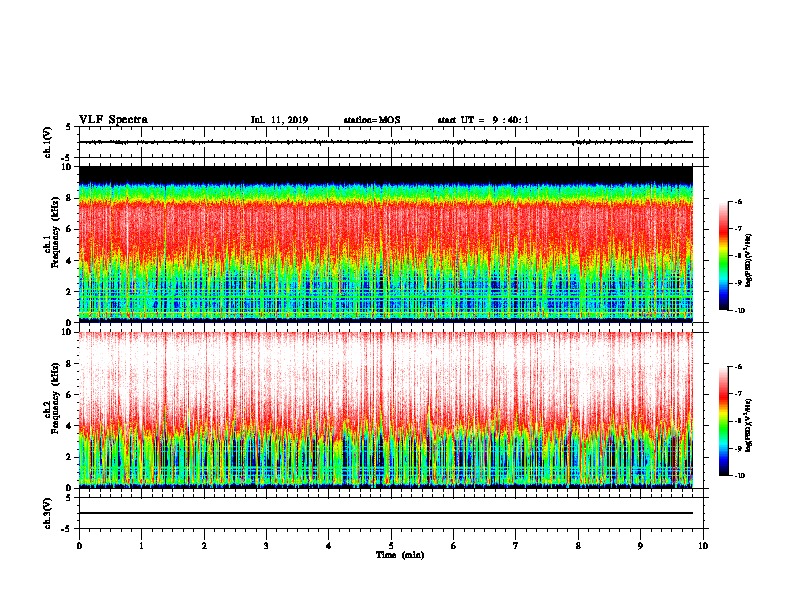
Task: Click the ch.1 "Frequency (kHz)" axis label
Action: click(x=56, y=232)
